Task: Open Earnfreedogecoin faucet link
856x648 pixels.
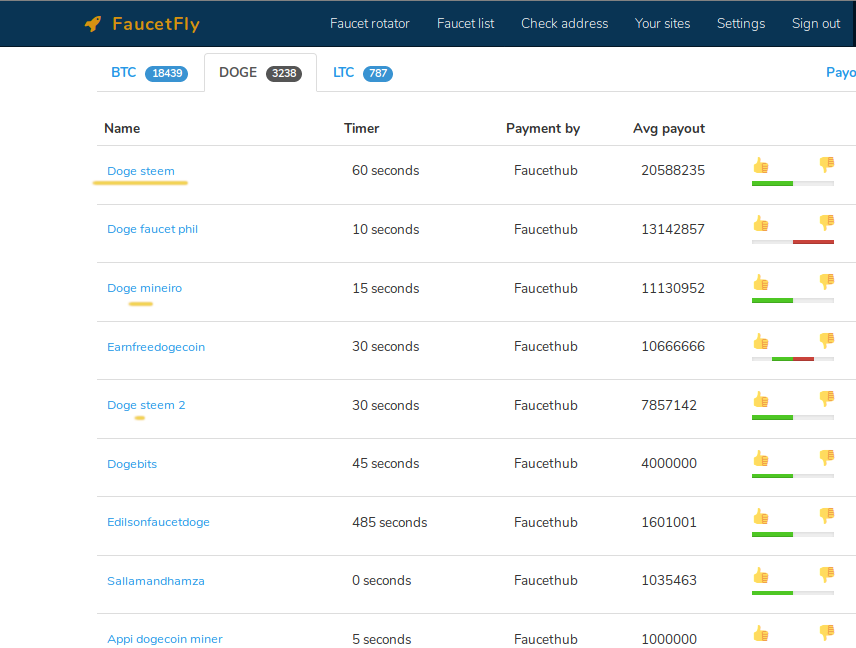Action: (156, 347)
